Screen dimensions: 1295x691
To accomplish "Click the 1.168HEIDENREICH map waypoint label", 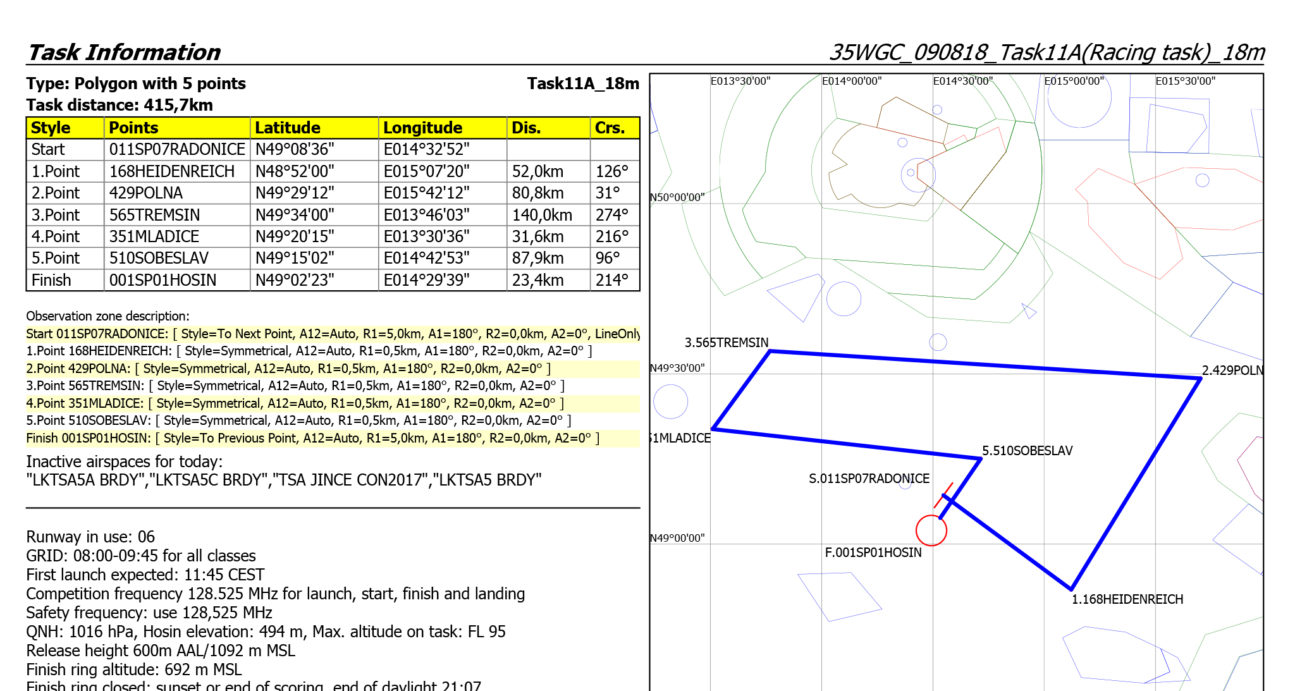I will point(1127,600).
